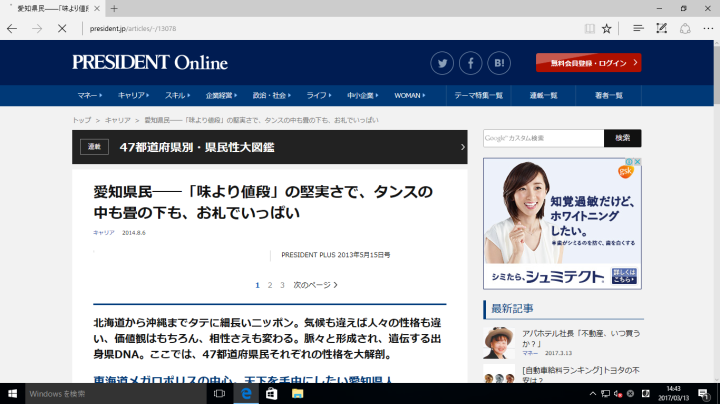Open the Edge Hub icon
This screenshot has width=720, height=404.
pyautogui.click(x=639, y=29)
